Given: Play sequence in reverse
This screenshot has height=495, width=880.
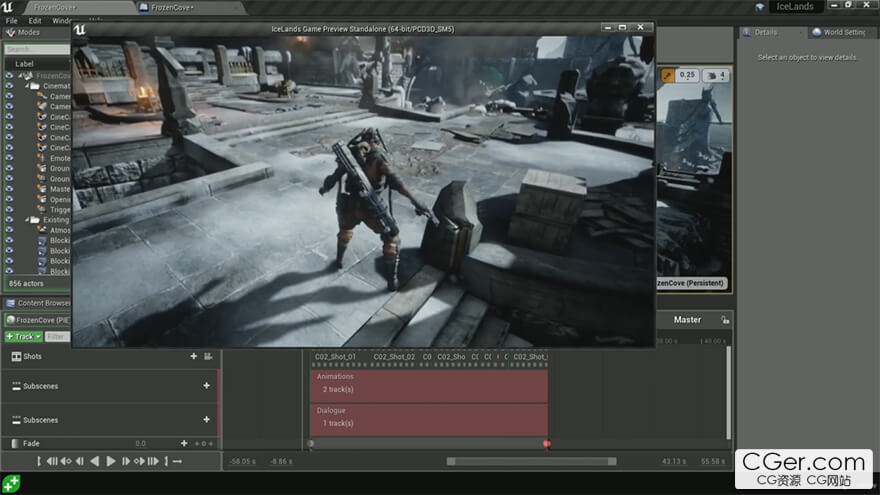Looking at the screenshot, I should pyautogui.click(x=95, y=461).
